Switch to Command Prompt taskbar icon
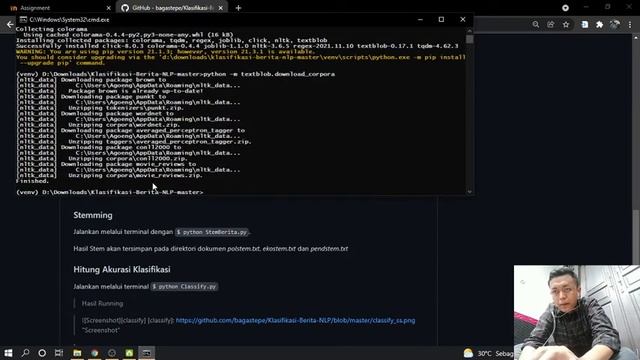The width and height of the screenshot is (640, 360). coord(147,353)
